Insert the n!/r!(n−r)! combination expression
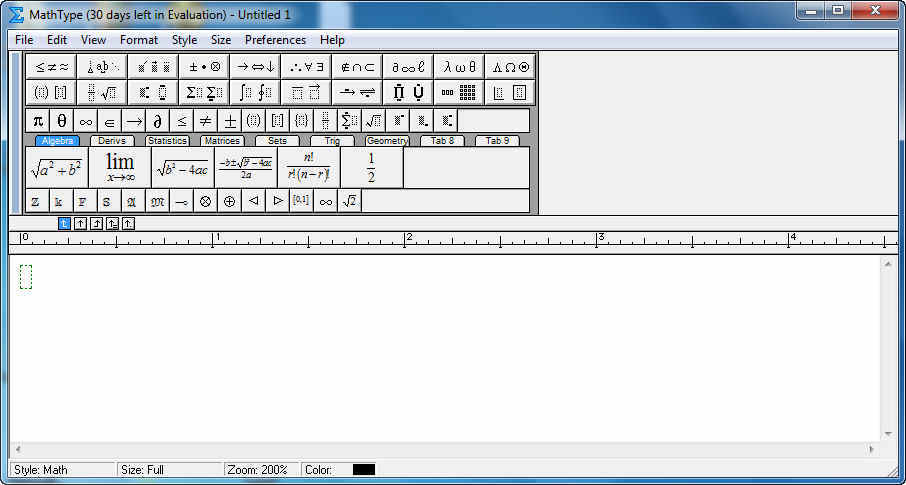The width and height of the screenshot is (906, 485). 309,168
